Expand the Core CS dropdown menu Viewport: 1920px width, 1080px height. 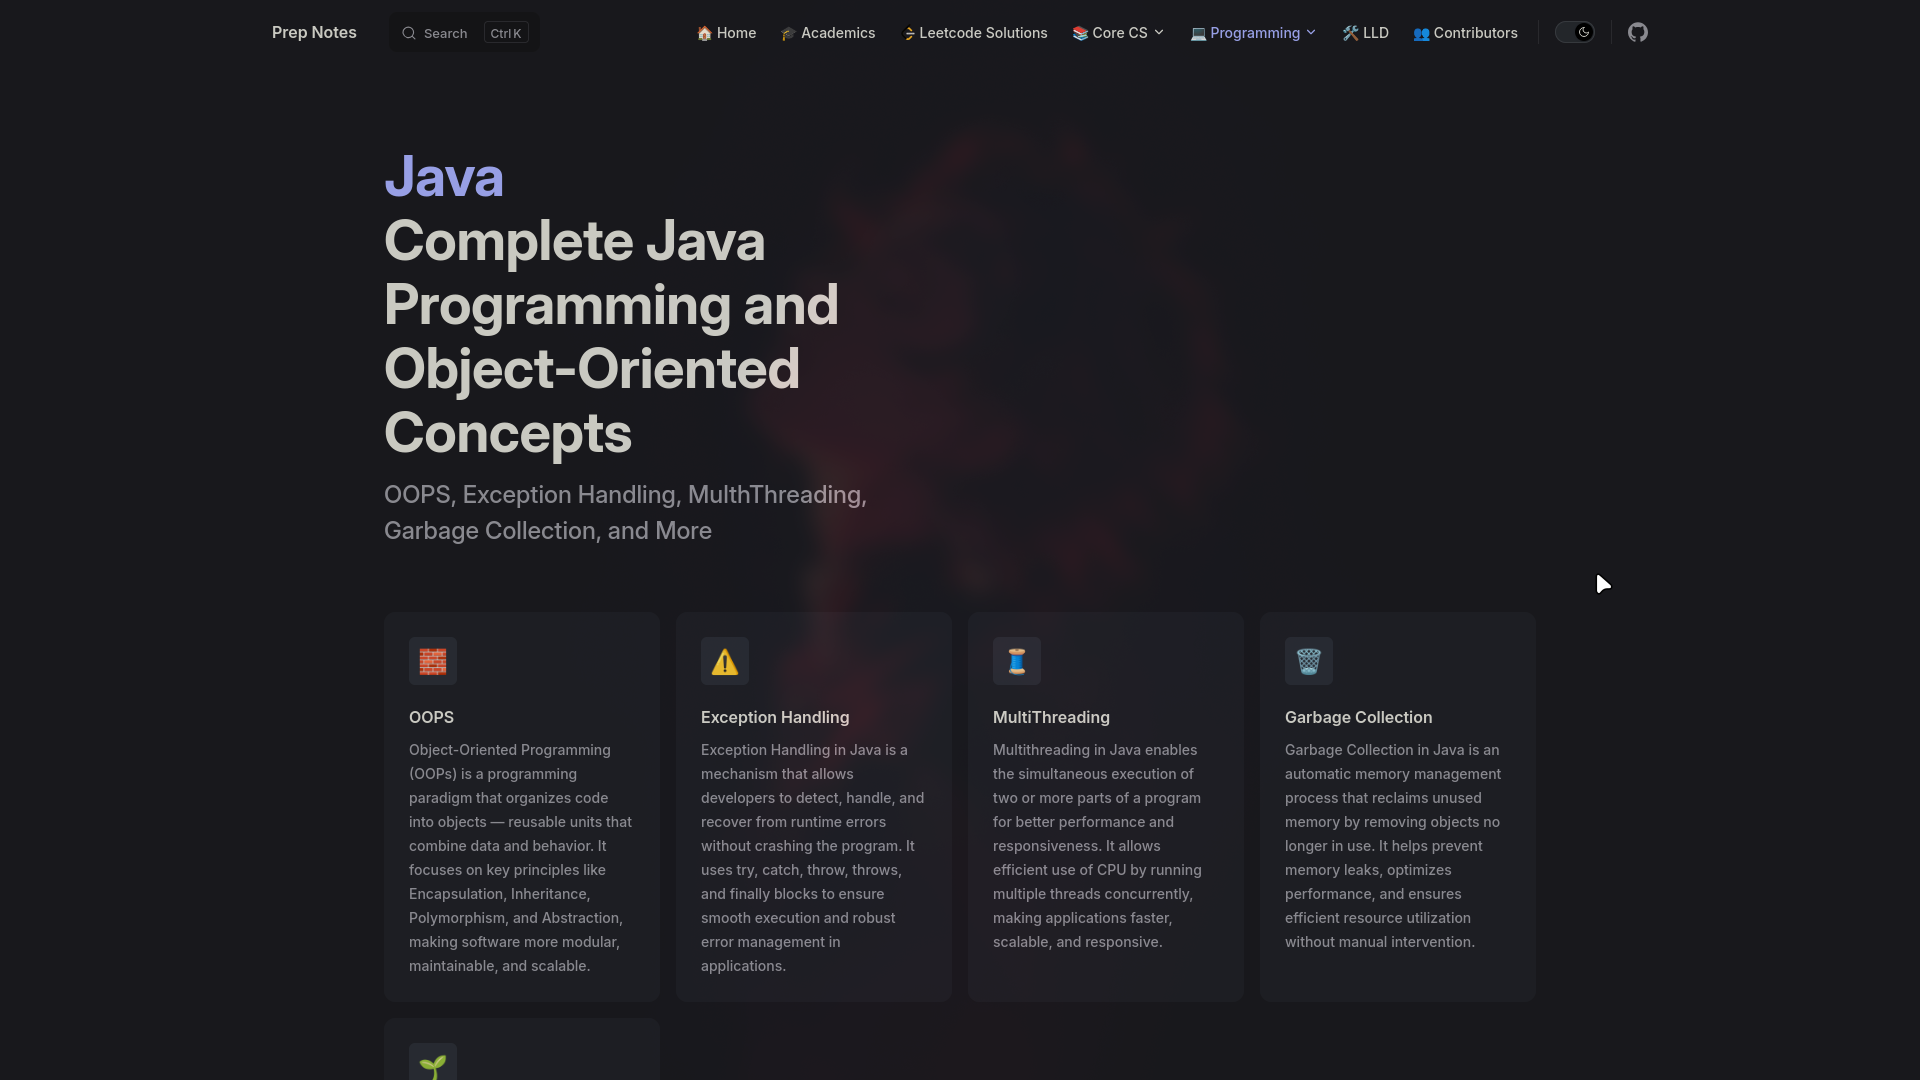1118,33
